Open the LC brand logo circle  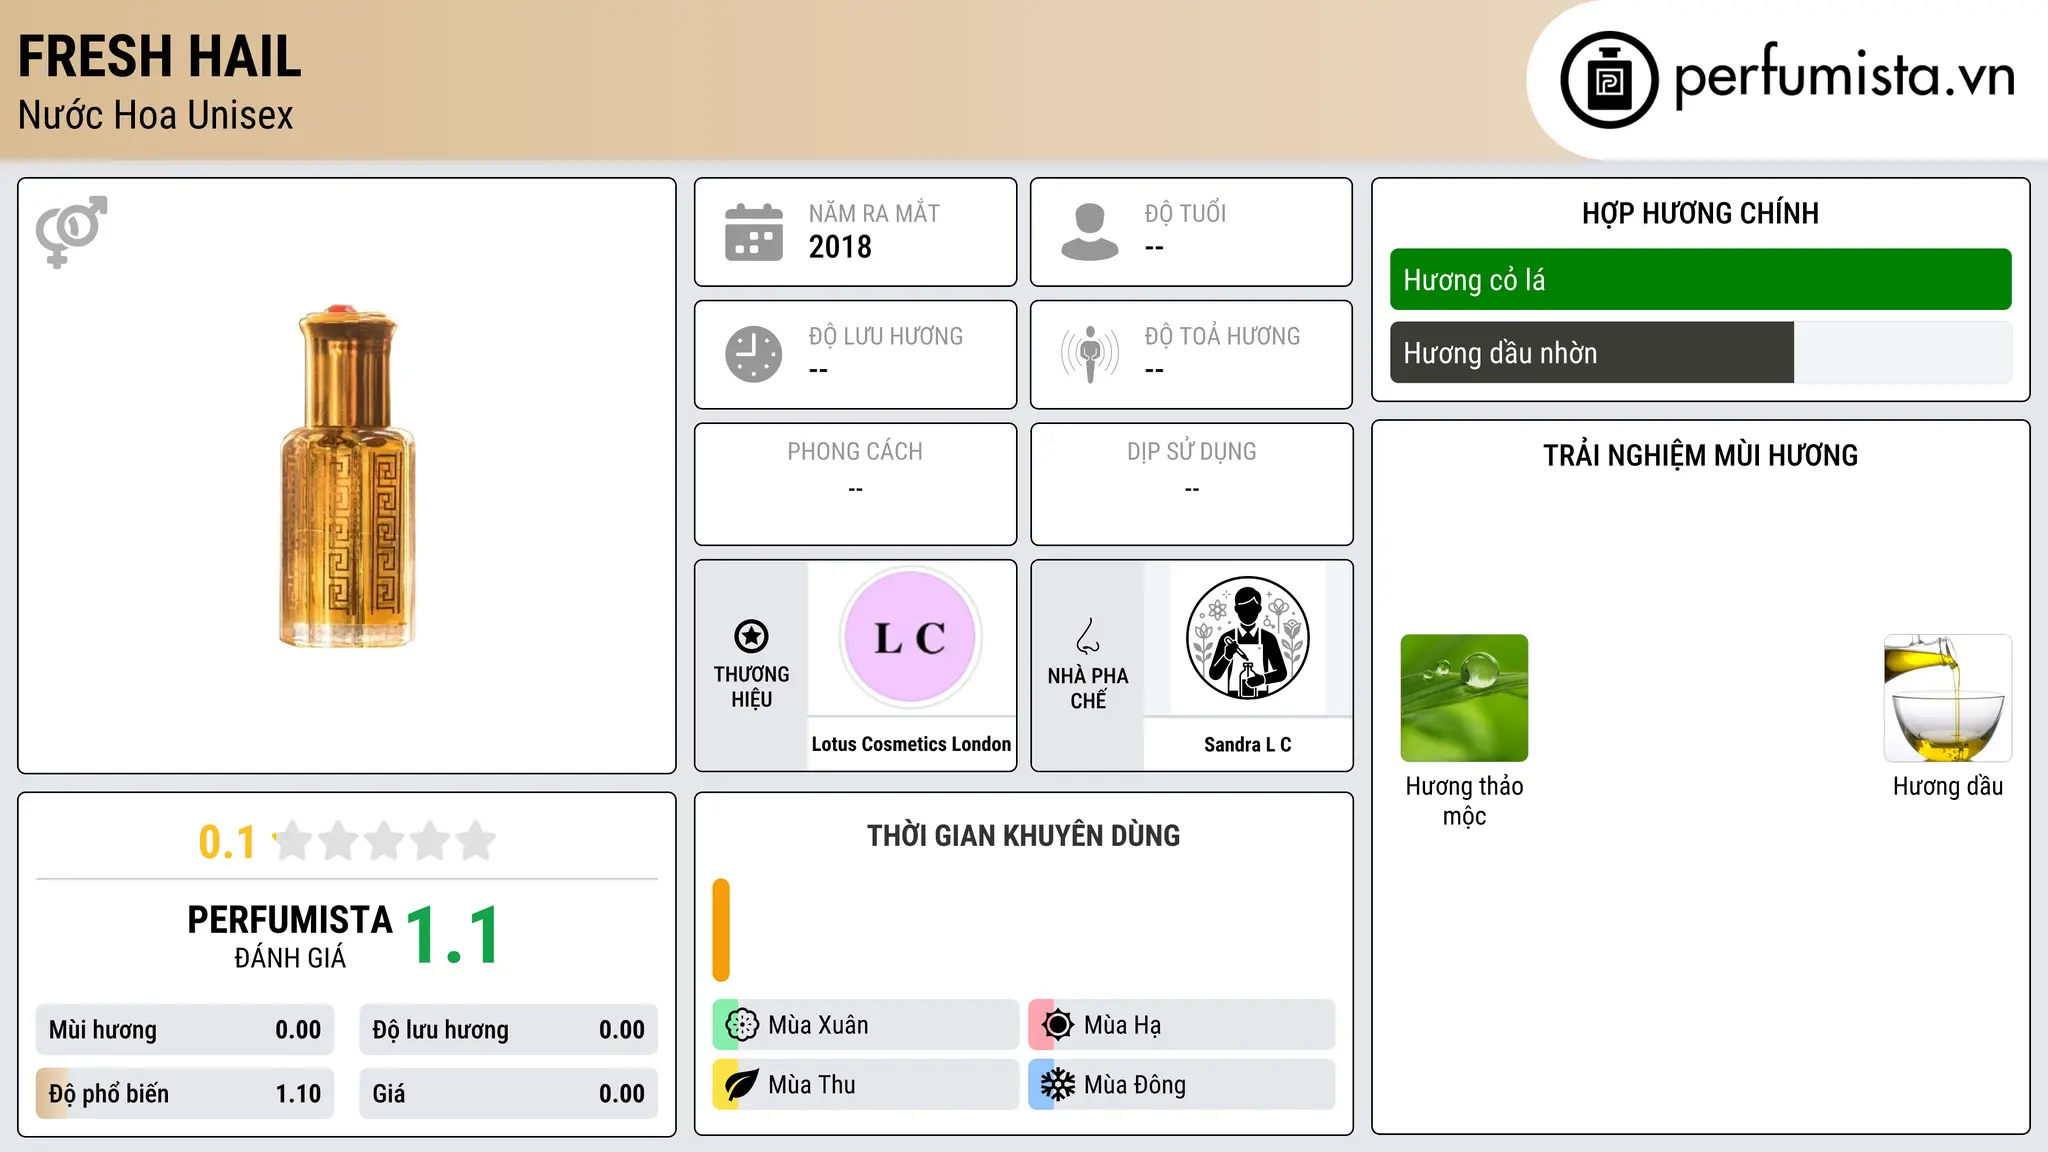[x=910, y=638]
